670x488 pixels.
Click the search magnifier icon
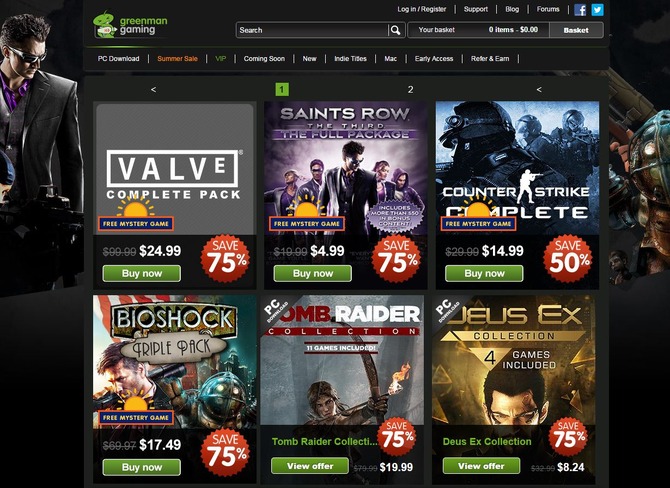point(396,30)
